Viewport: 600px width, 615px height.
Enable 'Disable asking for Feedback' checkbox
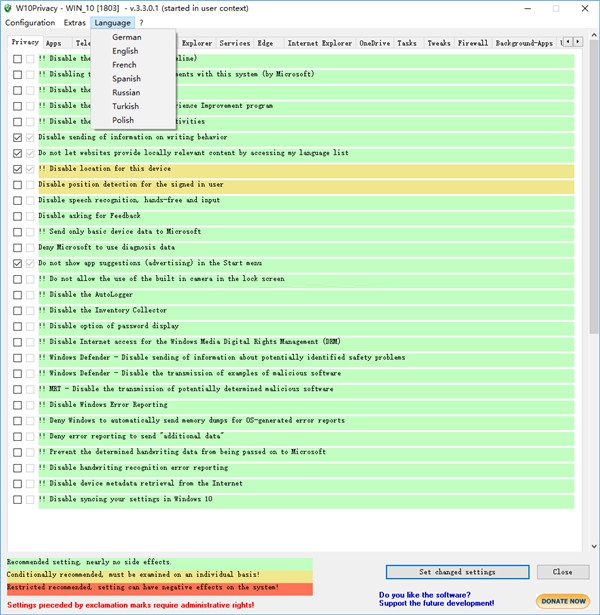pyautogui.click(x=18, y=216)
